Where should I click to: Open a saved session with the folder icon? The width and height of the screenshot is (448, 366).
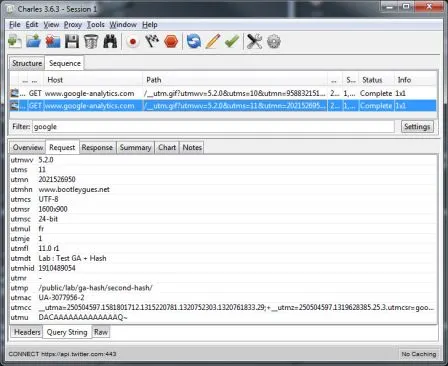(33, 42)
